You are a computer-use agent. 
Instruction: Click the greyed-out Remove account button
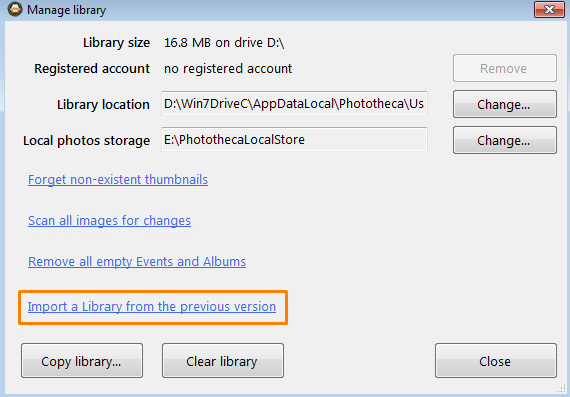505,68
